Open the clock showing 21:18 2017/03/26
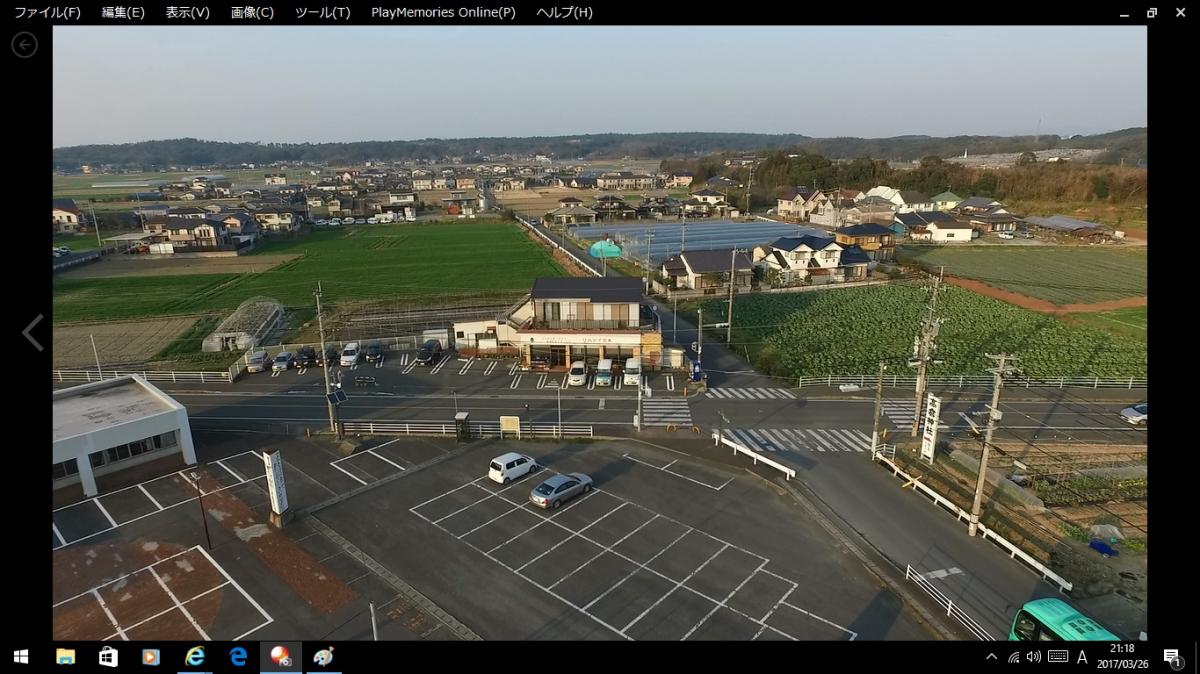1200x674 pixels. click(1121, 656)
